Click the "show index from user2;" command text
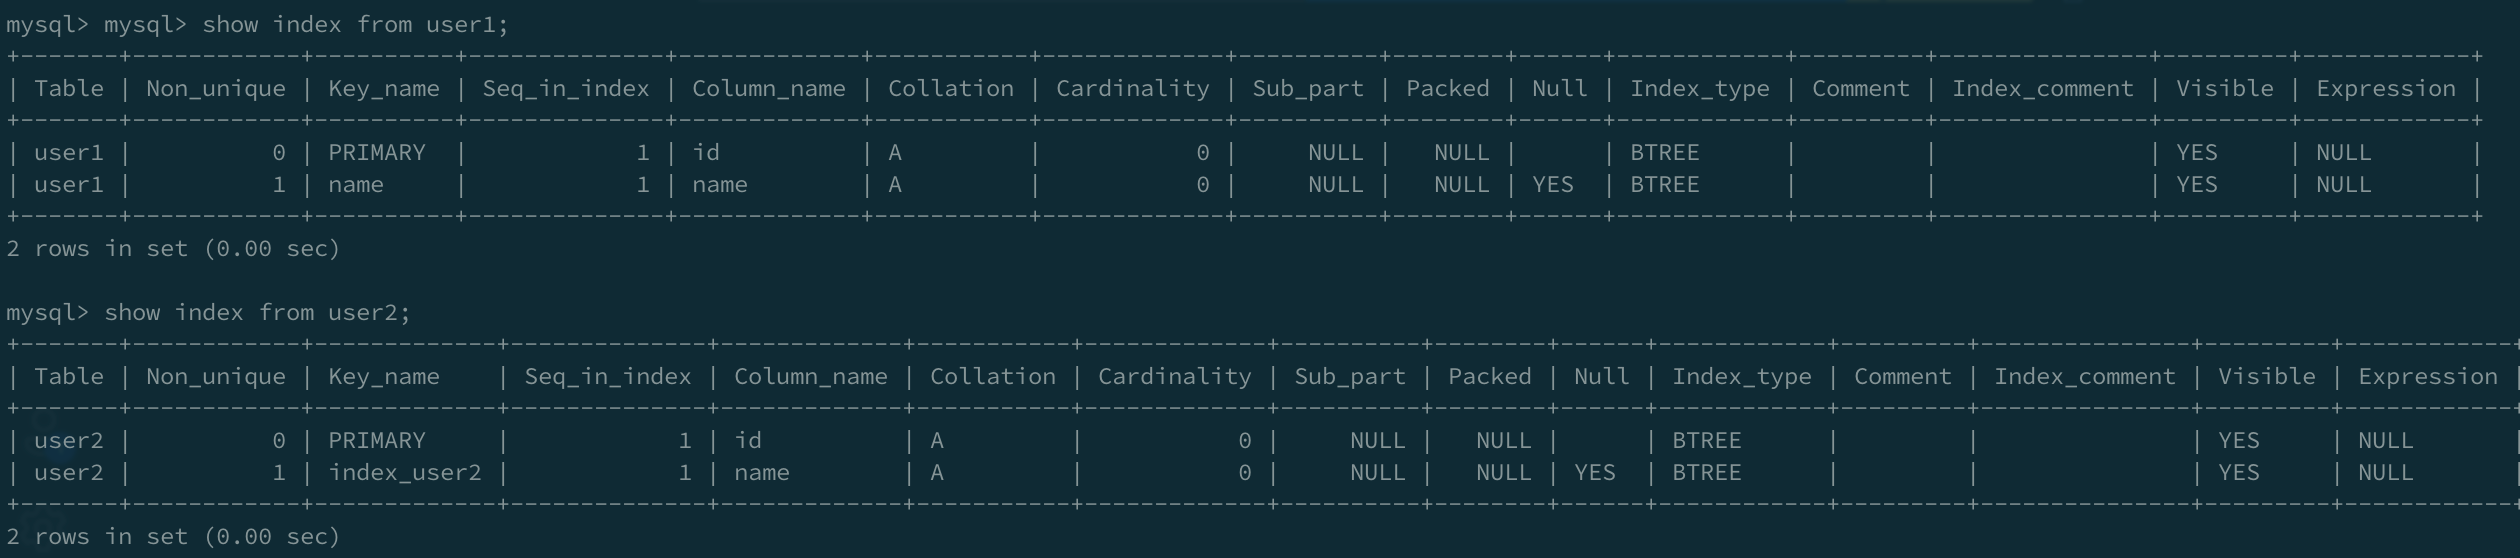The height and width of the screenshot is (558, 2520). point(257,312)
